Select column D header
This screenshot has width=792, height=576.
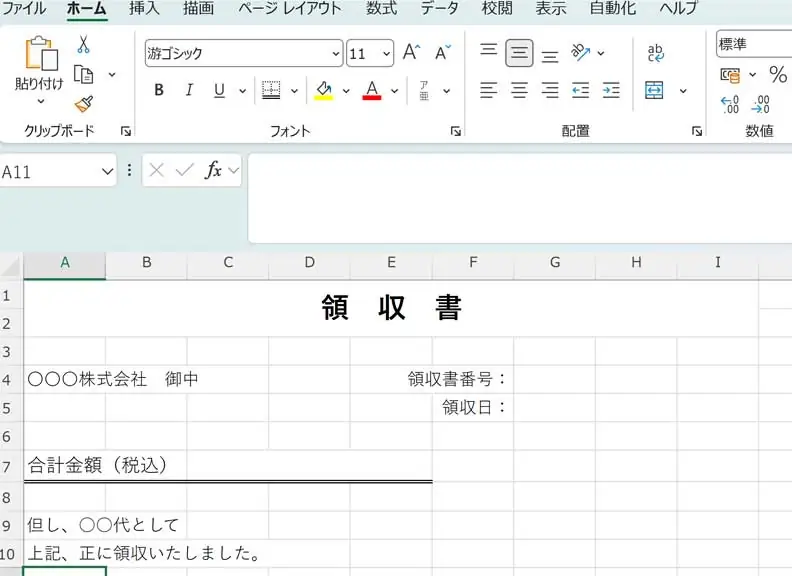click(310, 263)
